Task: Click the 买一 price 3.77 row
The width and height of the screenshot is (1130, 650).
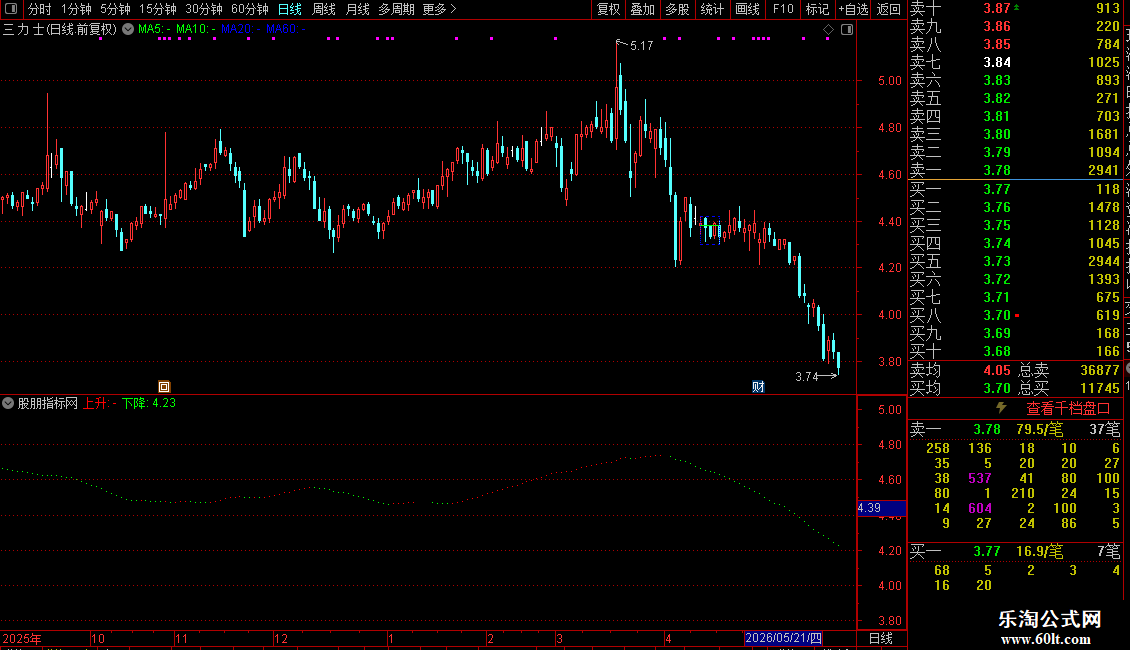Action: coord(1015,189)
